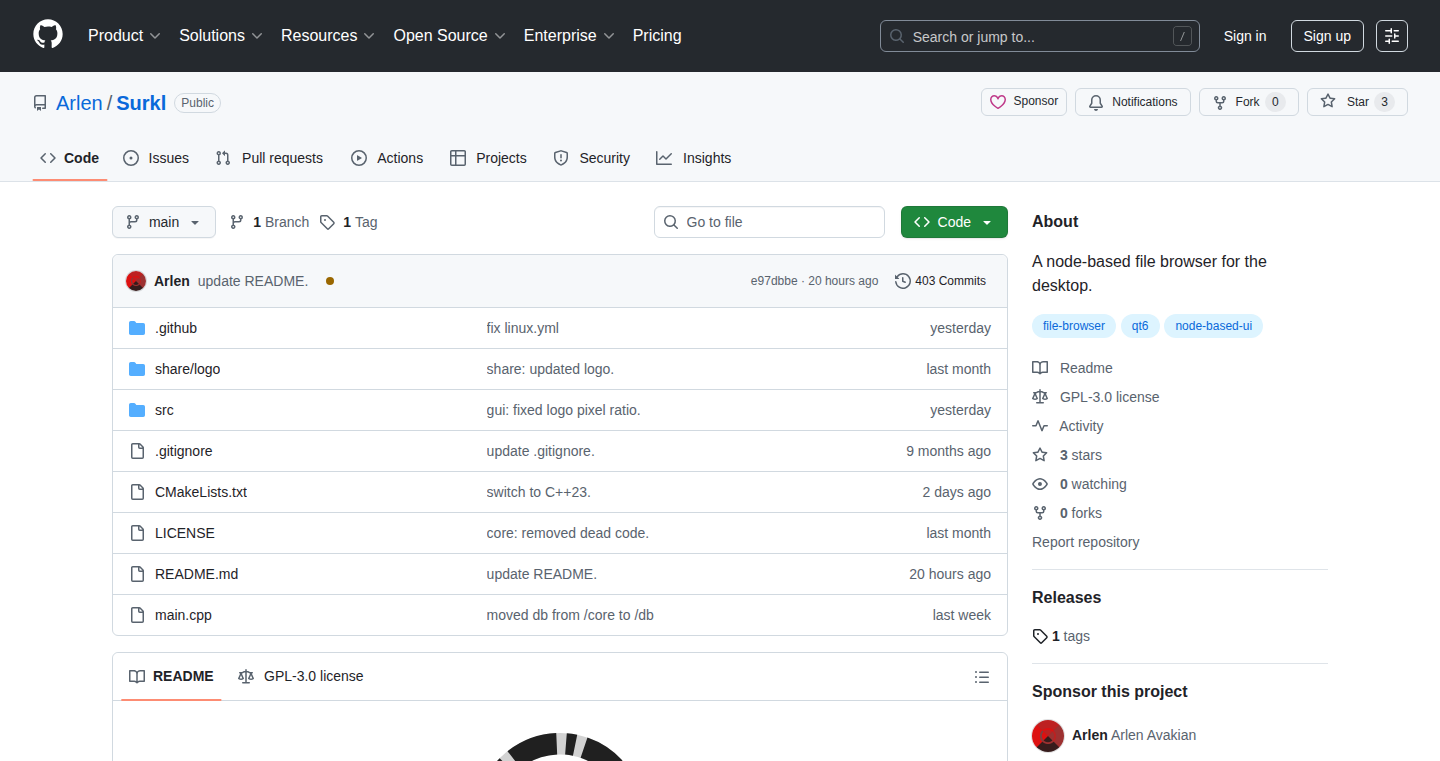Open the Surkl repository name link
The height and width of the screenshot is (761, 1440).
coord(141,103)
